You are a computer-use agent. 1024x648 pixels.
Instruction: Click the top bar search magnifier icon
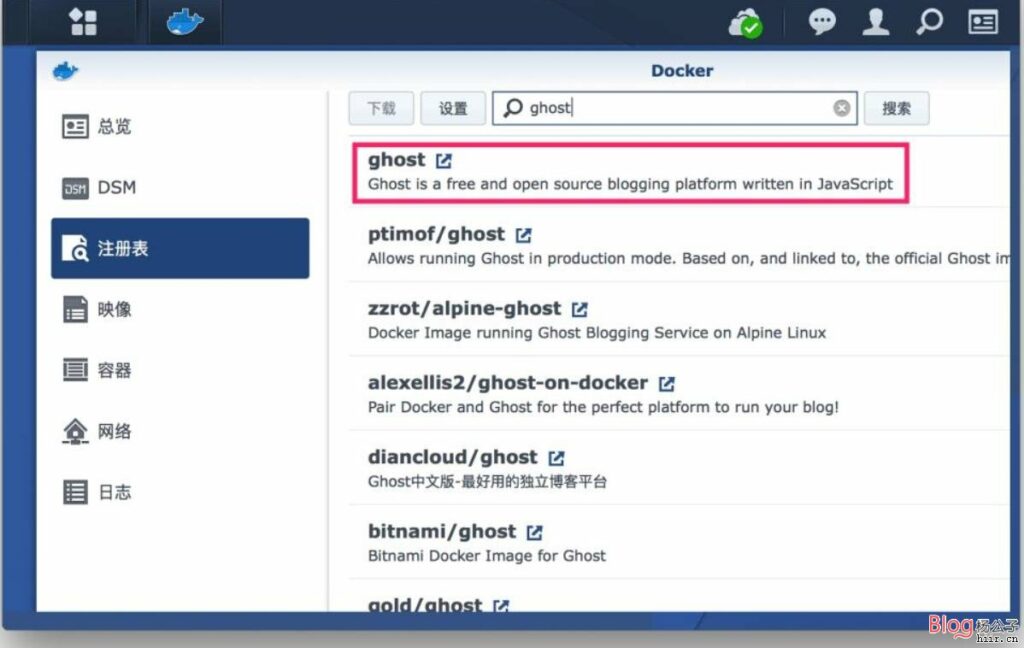[x=929, y=22]
